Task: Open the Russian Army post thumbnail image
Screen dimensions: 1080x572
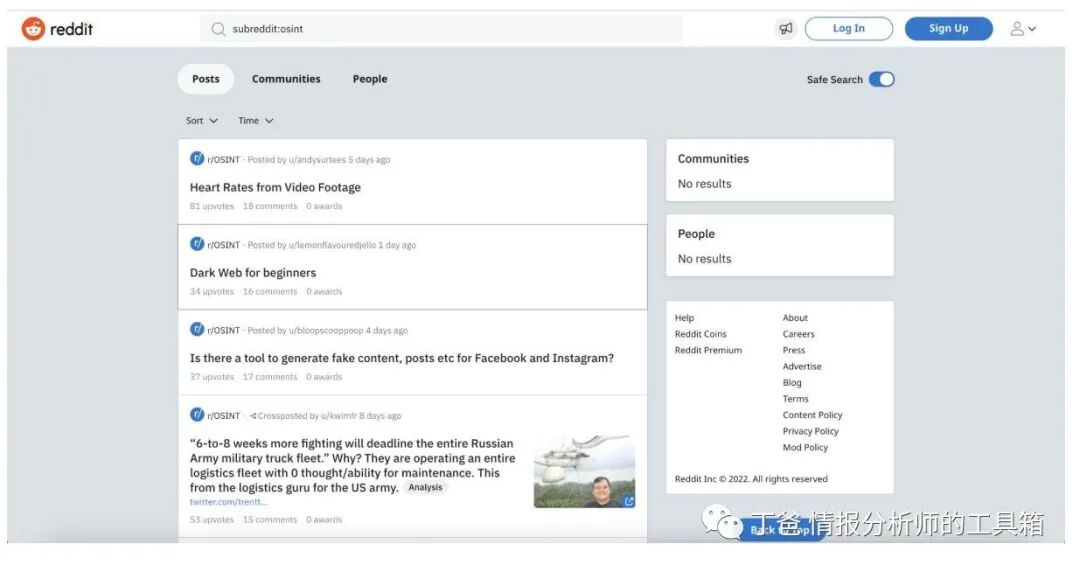Action: click(584, 471)
